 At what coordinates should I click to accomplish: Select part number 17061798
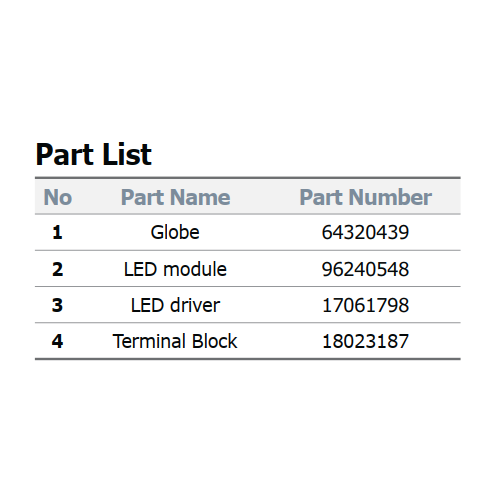pos(365,305)
